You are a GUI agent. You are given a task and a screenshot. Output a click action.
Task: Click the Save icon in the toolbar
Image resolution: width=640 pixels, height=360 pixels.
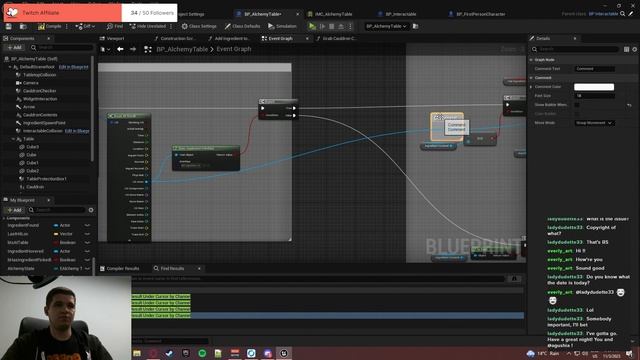pyautogui.click(x=9, y=27)
